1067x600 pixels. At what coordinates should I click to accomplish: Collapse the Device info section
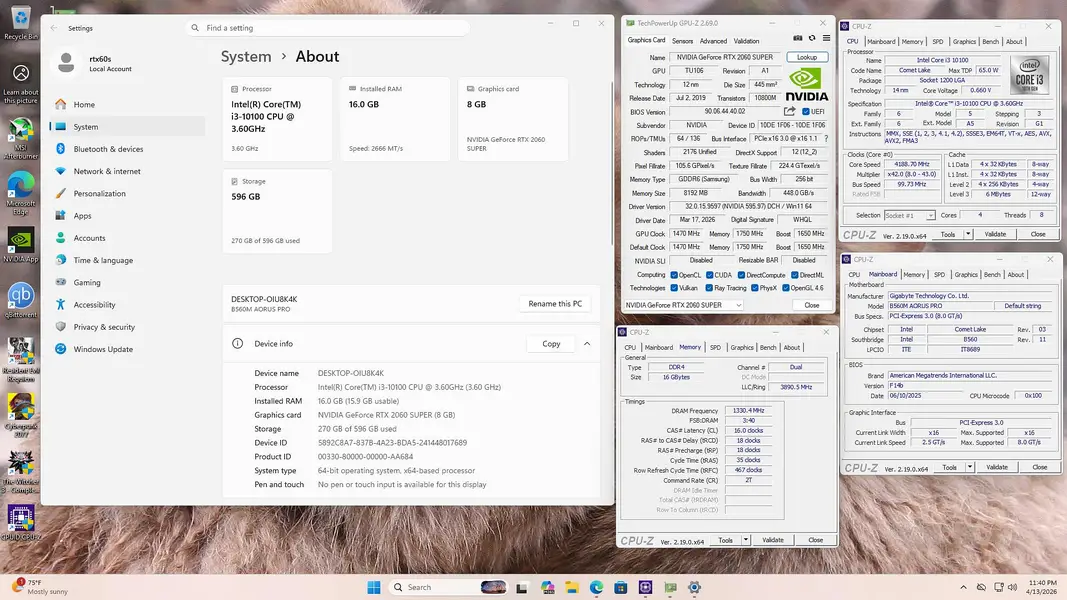(587, 344)
